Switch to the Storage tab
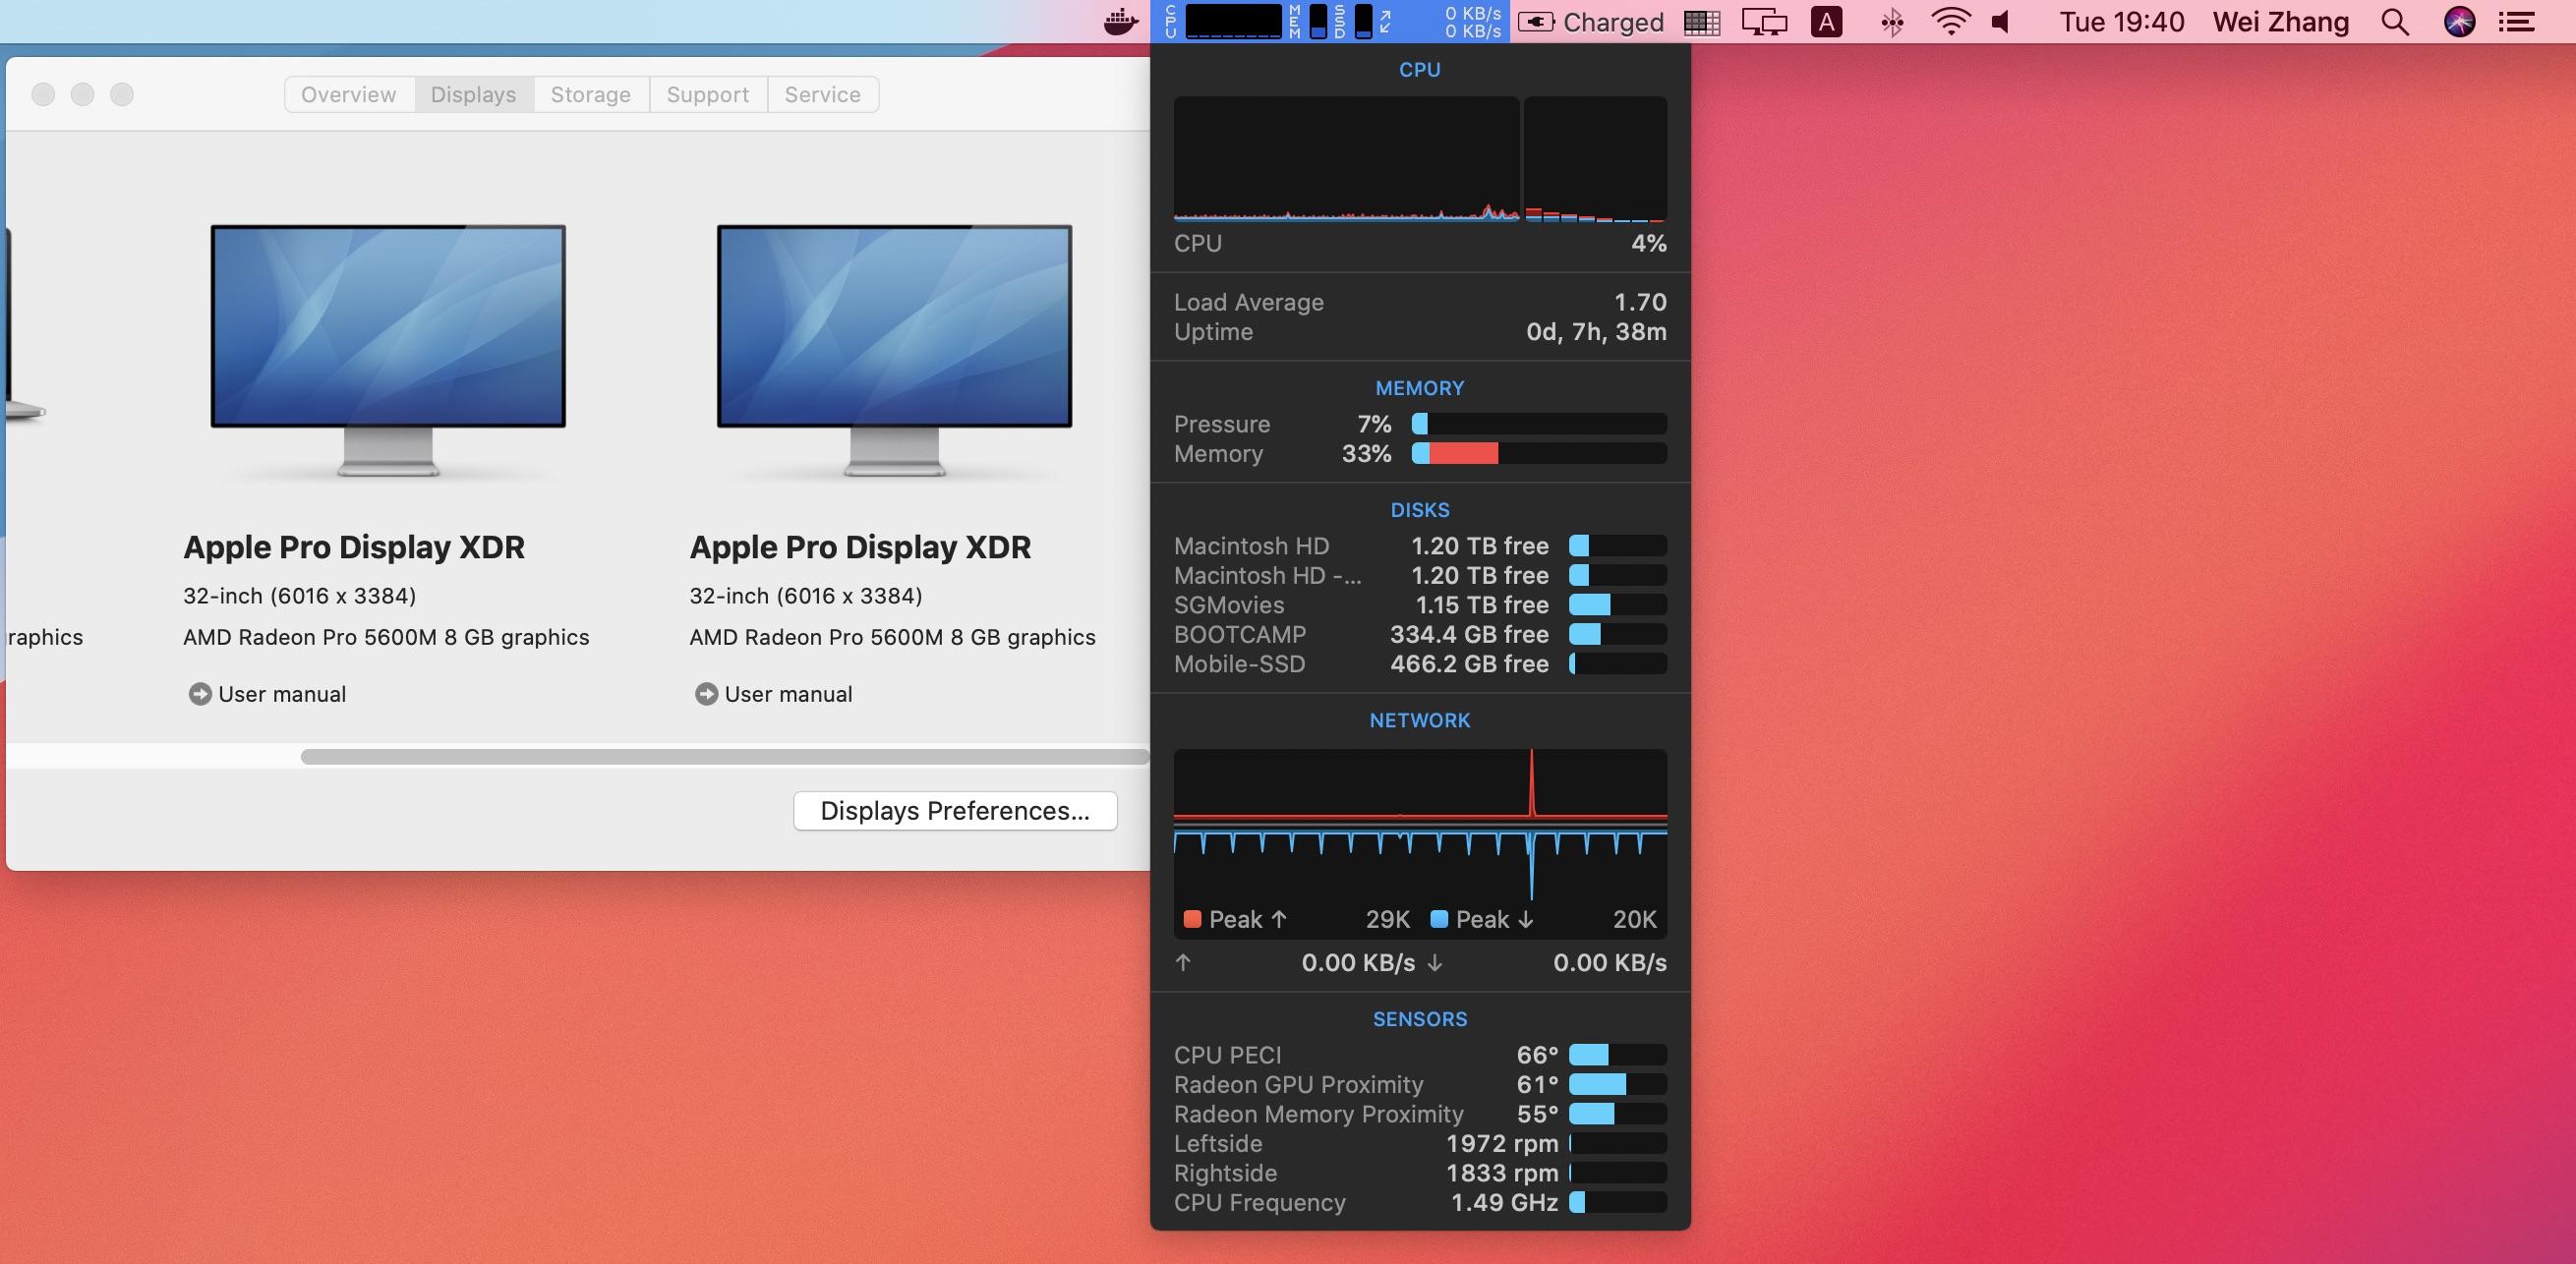2576x1264 pixels. (590, 94)
